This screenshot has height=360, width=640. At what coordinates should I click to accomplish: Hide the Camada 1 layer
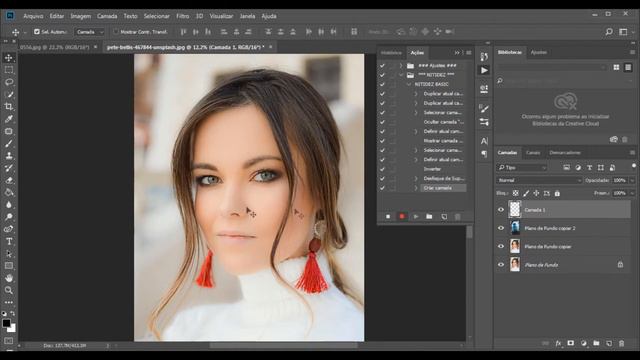pyautogui.click(x=501, y=210)
